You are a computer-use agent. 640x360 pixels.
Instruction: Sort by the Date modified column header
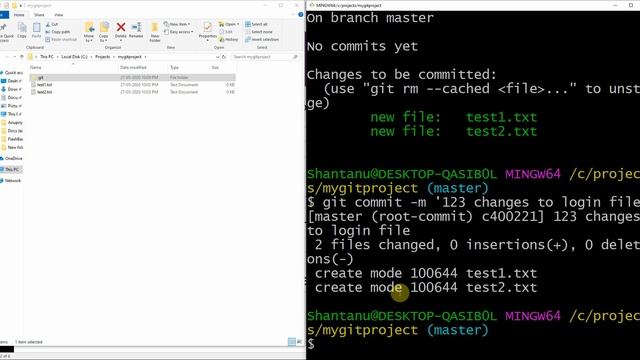tap(133, 67)
